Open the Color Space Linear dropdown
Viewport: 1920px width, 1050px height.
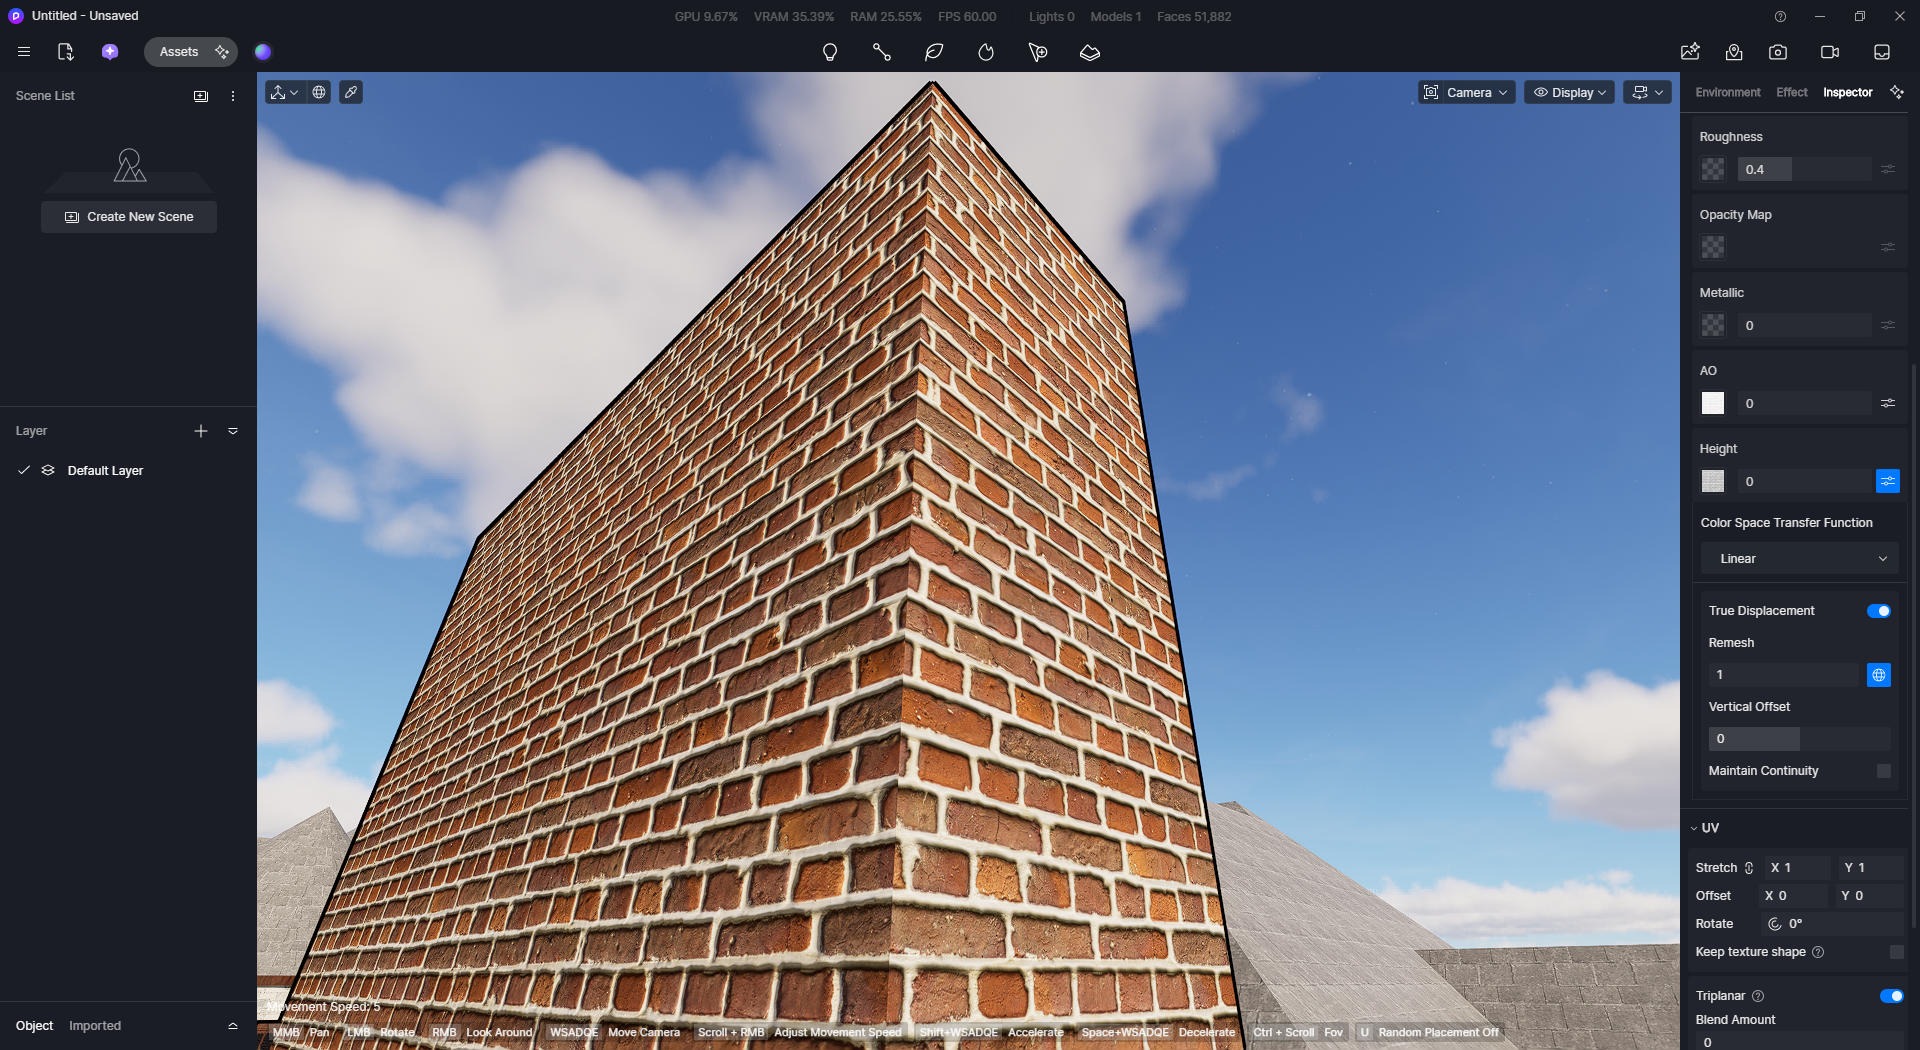1799,559
